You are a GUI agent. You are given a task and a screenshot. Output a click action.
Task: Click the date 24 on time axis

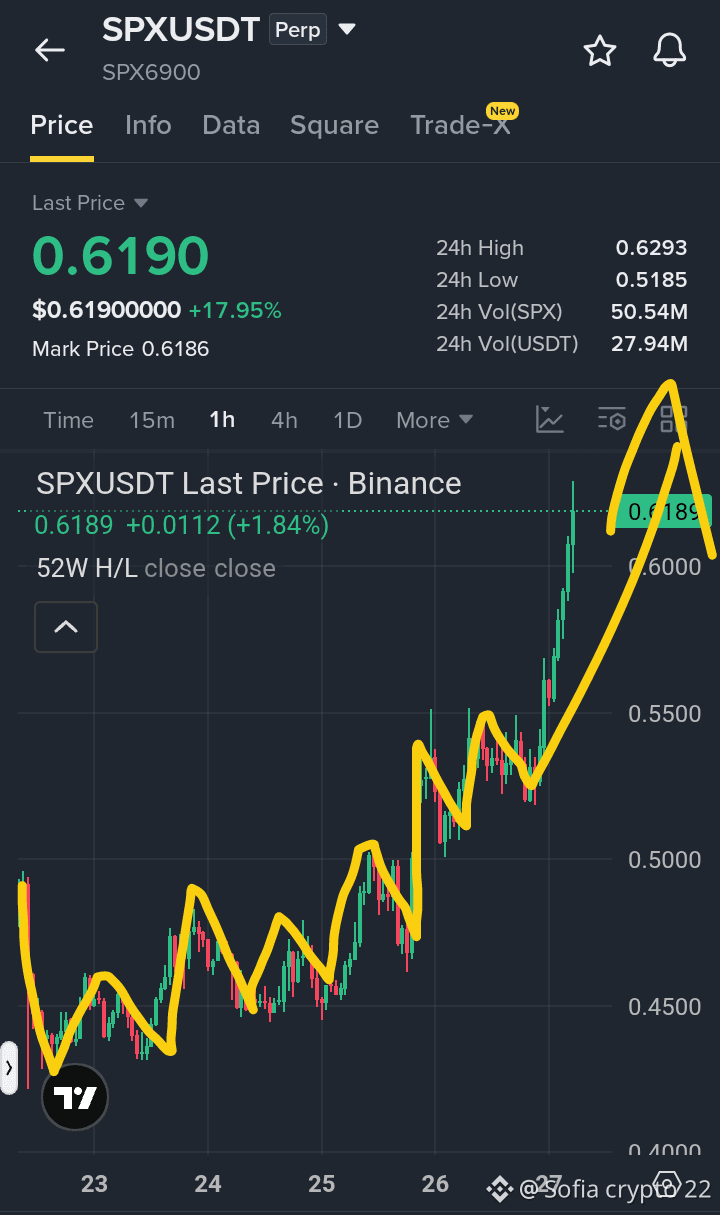(208, 1184)
